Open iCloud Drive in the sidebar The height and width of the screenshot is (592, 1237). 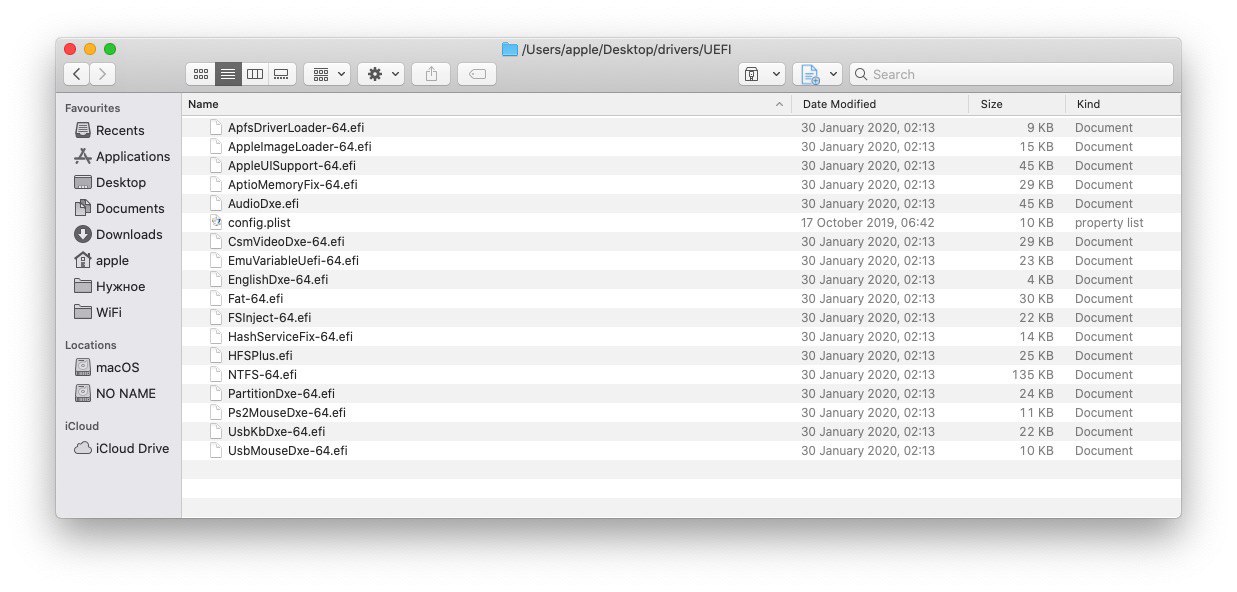(122, 448)
